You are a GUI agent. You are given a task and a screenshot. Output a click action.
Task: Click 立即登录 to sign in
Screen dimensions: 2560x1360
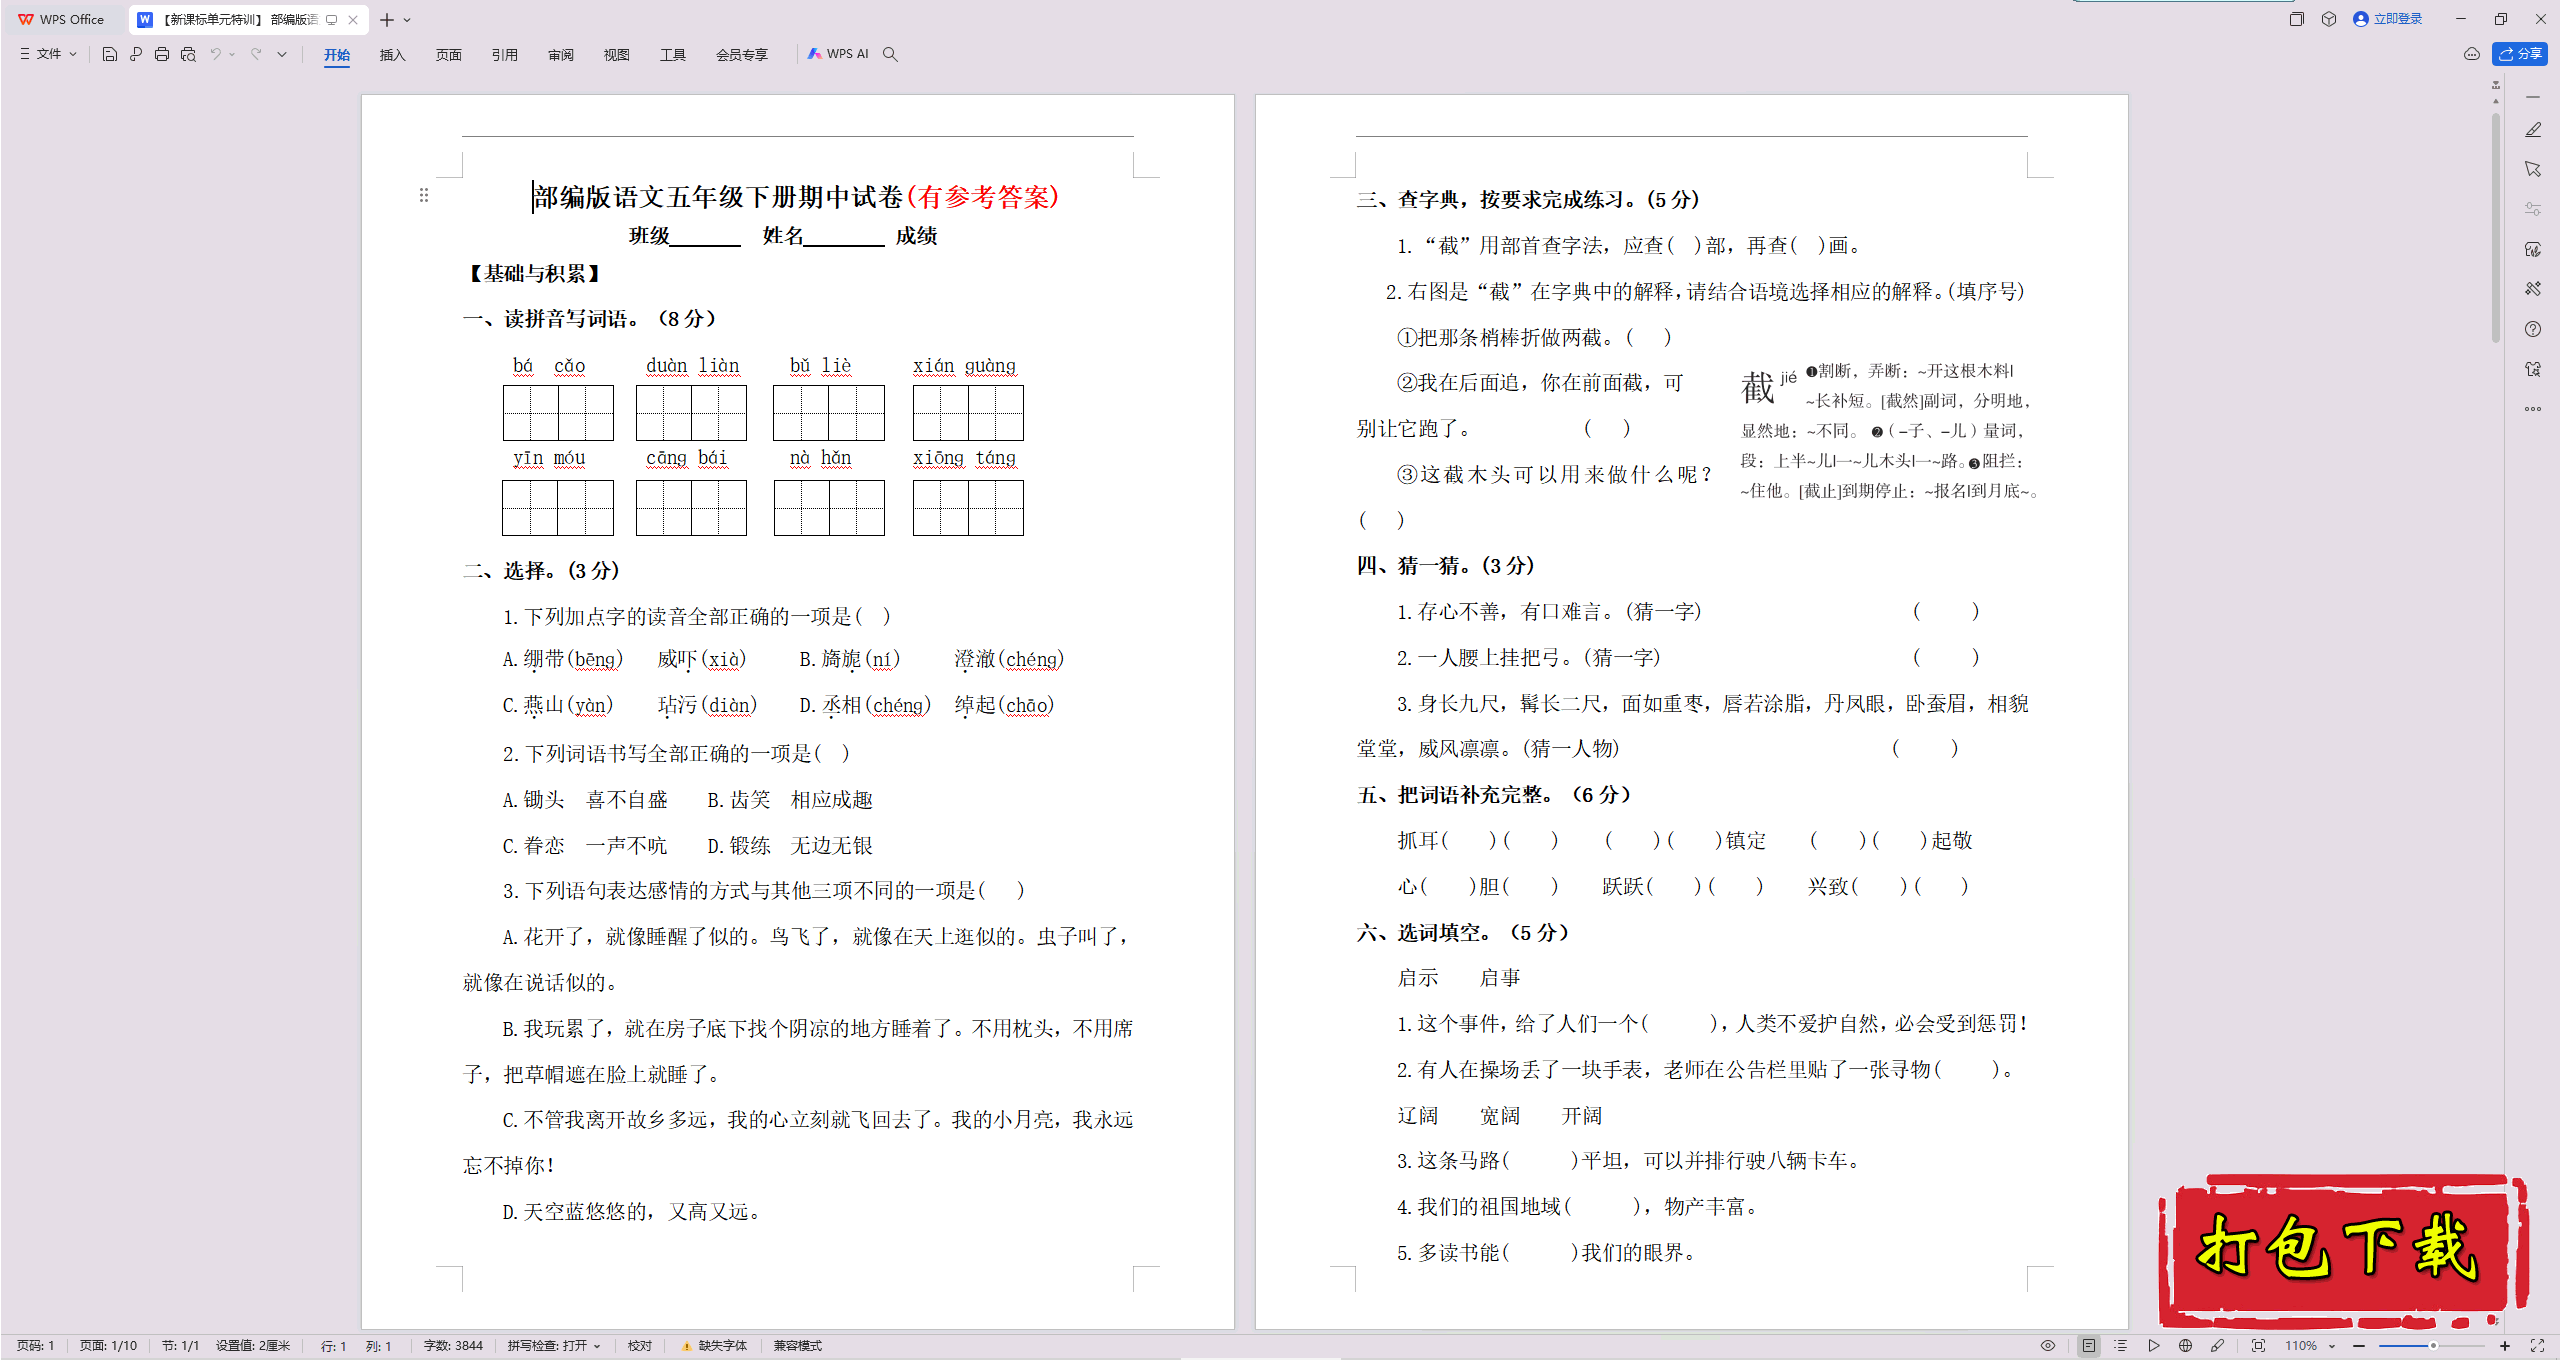pos(2388,19)
